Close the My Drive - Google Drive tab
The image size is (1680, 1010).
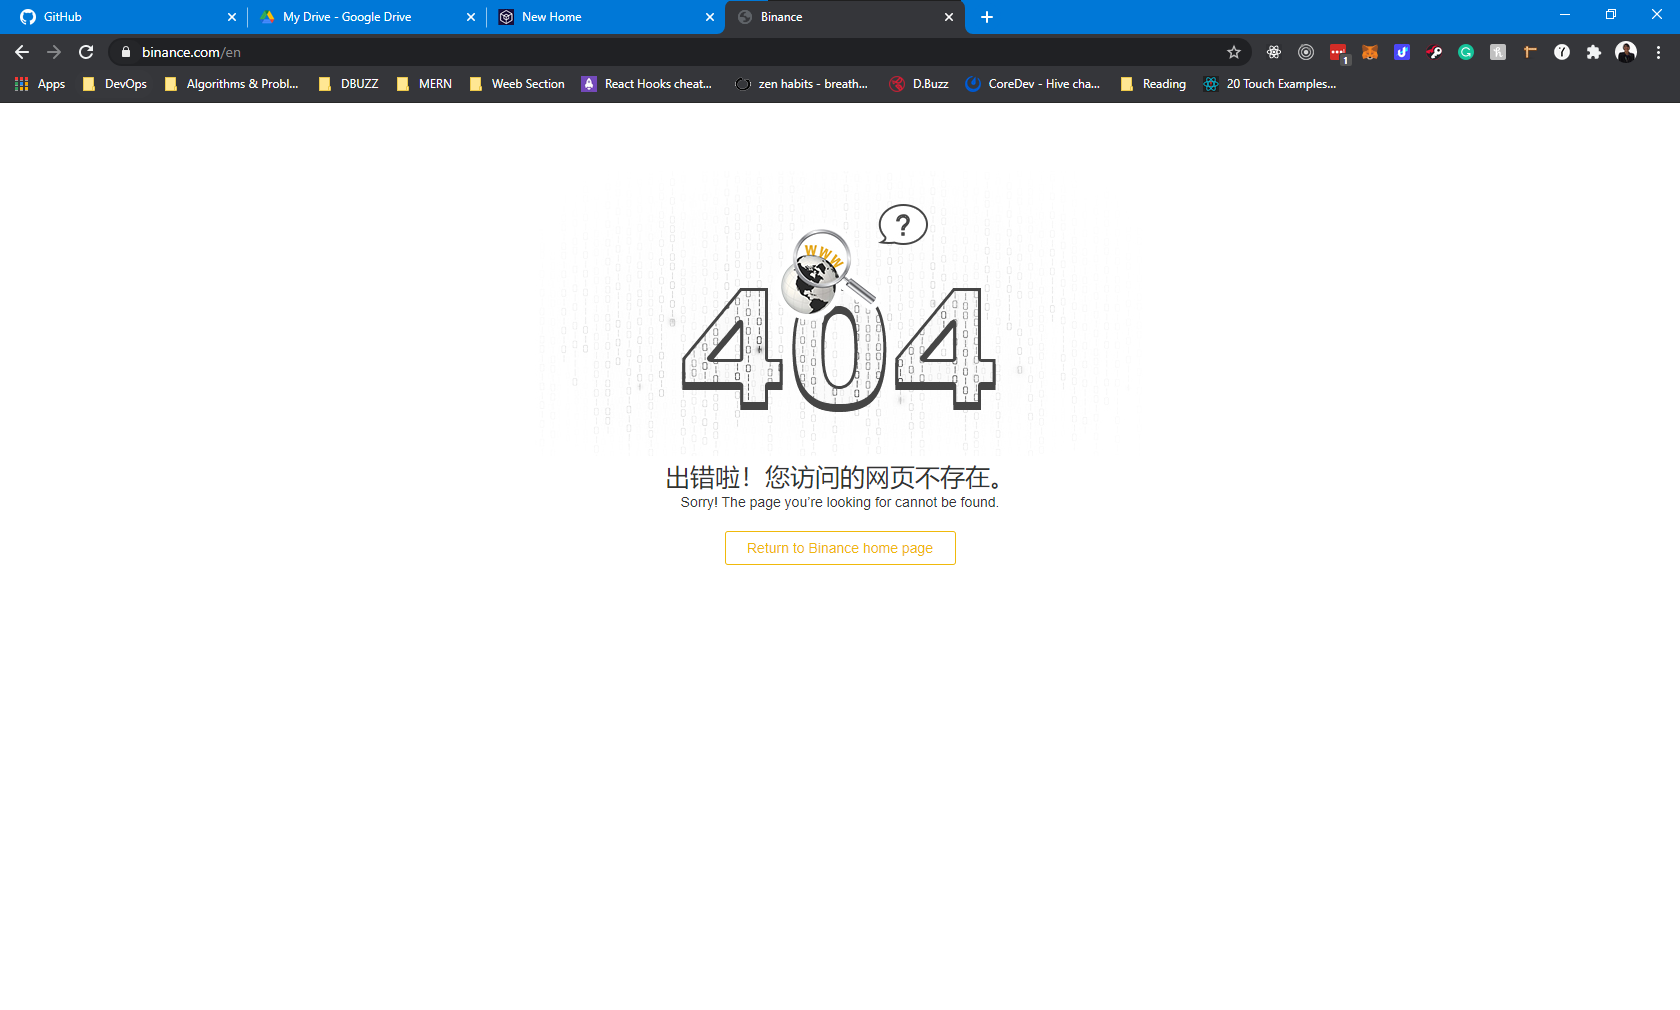click(x=471, y=17)
